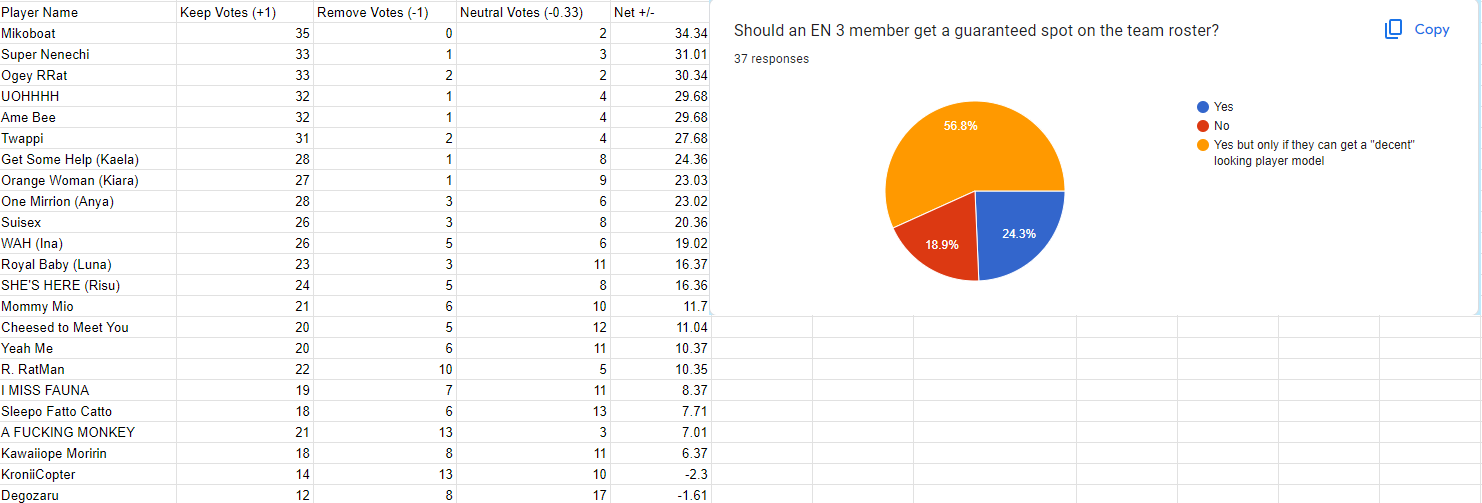Click the Mikoboat name cell
1482x503 pixels.
tap(88, 34)
